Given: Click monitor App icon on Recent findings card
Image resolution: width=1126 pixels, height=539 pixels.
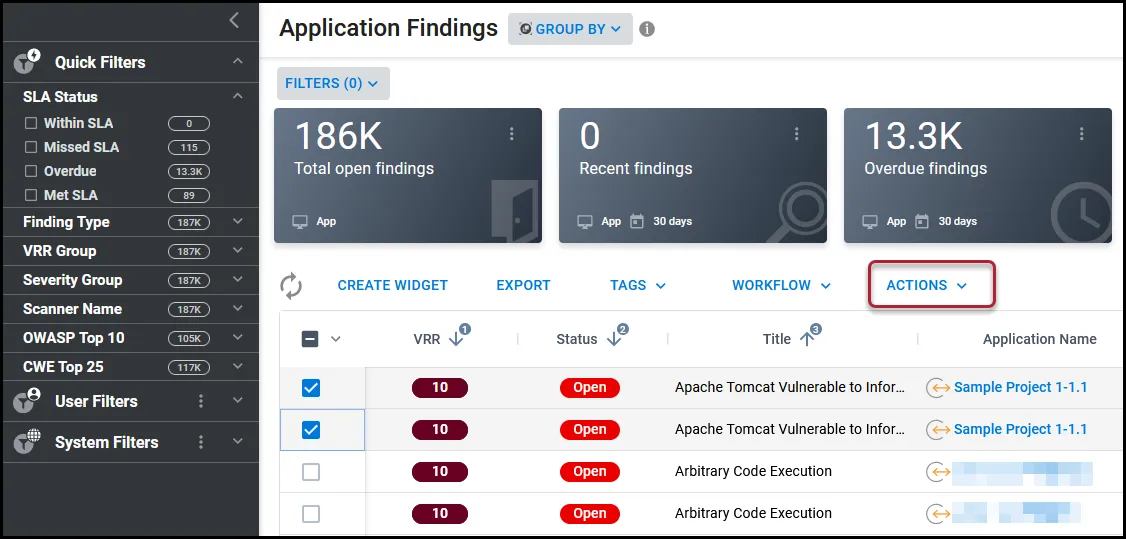Looking at the screenshot, I should pyautogui.click(x=585, y=221).
